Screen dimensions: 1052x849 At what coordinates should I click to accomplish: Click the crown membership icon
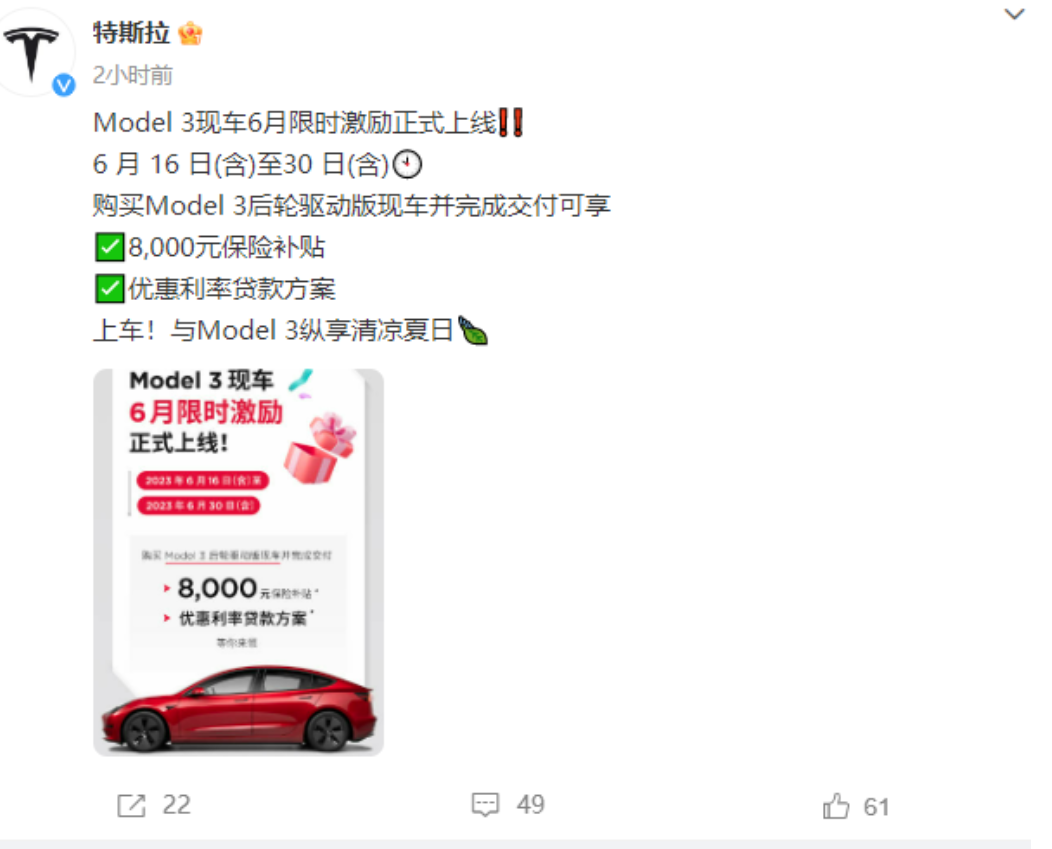click(x=191, y=33)
